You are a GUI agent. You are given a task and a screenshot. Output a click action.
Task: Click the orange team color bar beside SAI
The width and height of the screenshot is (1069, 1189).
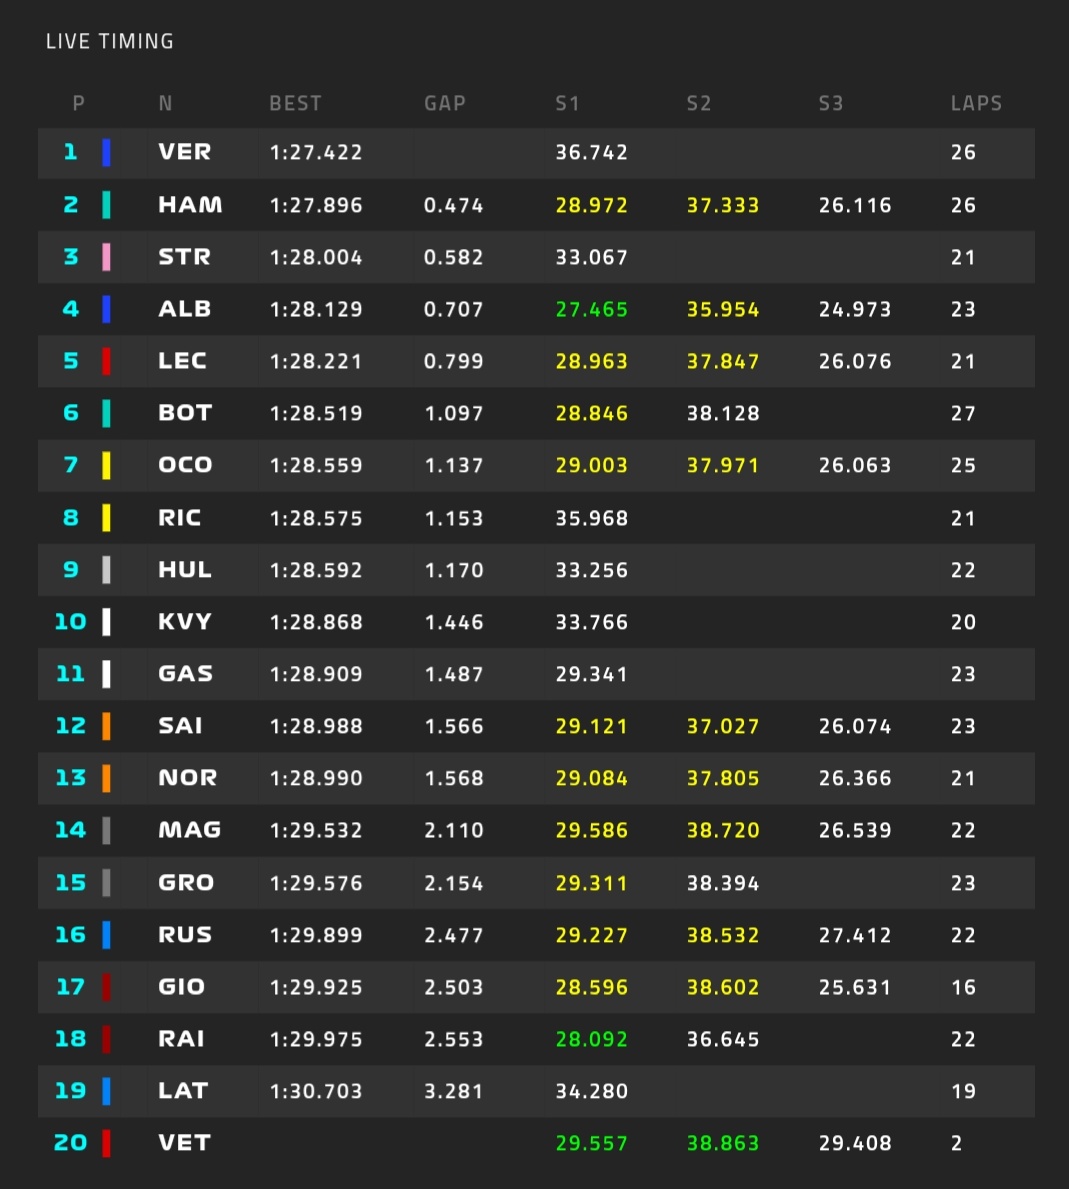[106, 726]
